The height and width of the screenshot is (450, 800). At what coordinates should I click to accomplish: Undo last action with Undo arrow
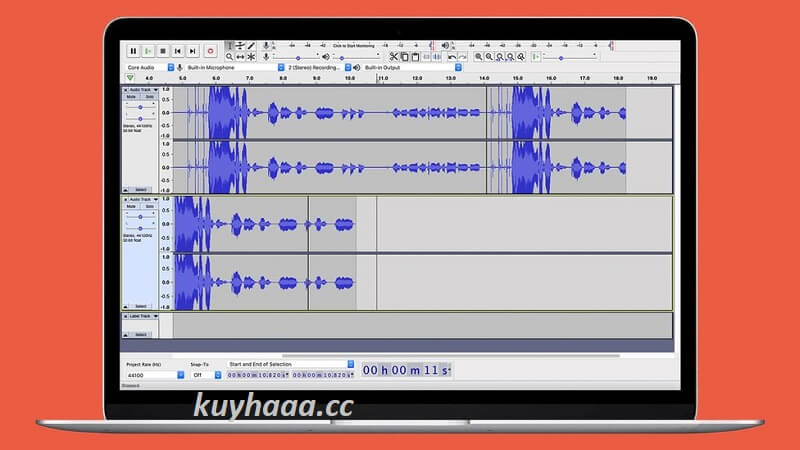click(452, 57)
